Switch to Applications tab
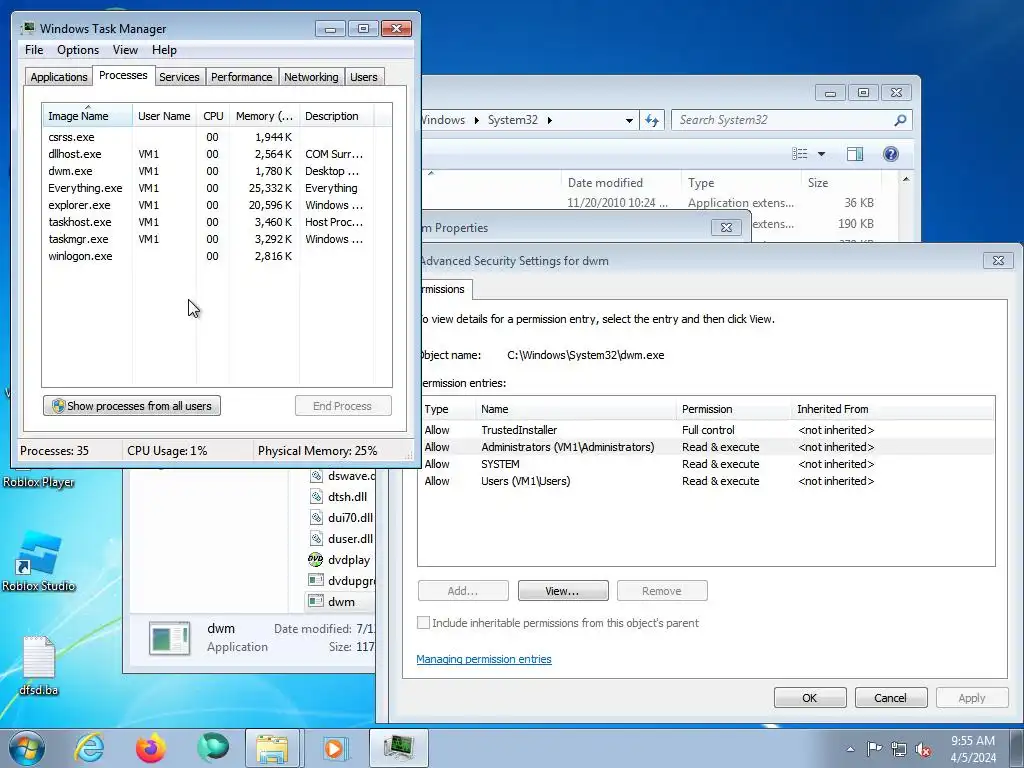Screen dimensions: 1024x768 click(59, 77)
